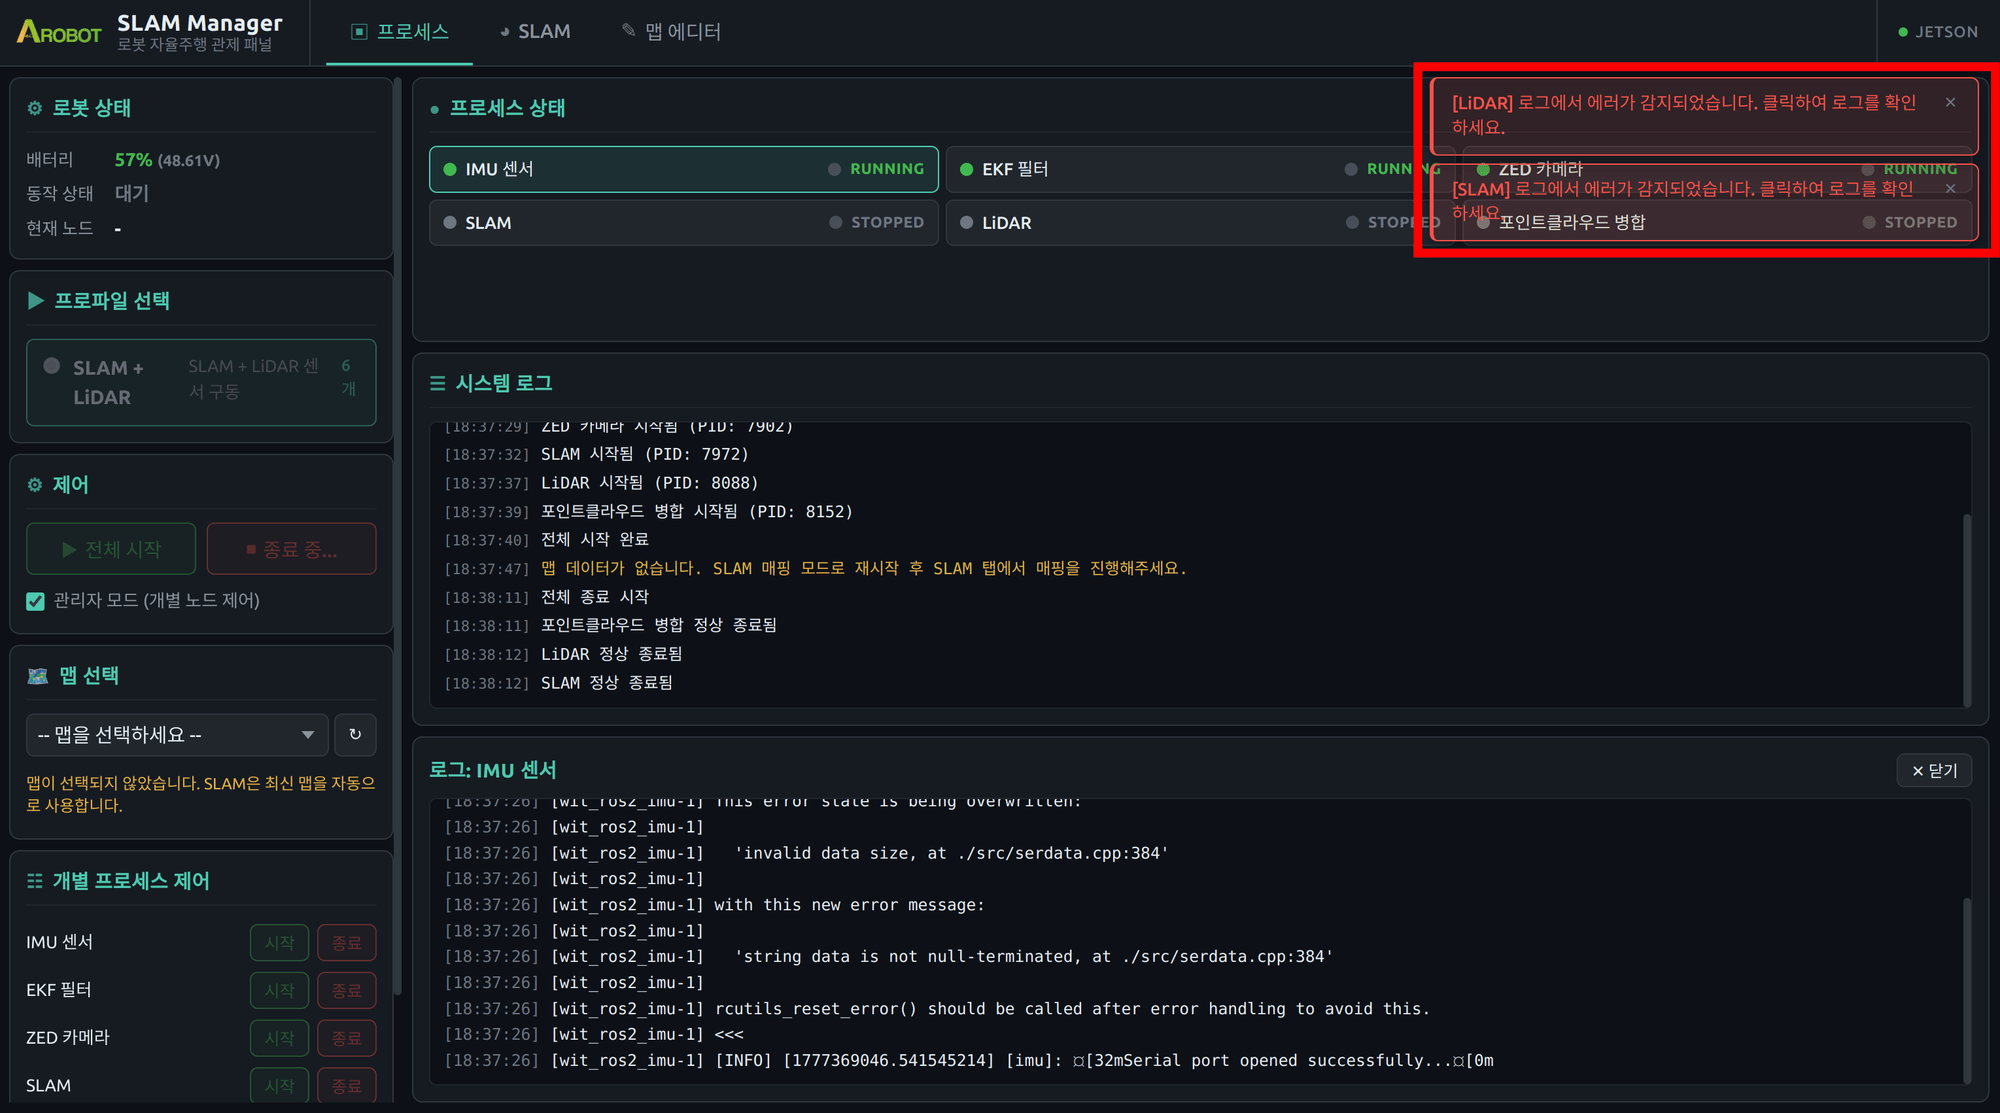Toggle 관리자 모드 checkbox
The width and height of the screenshot is (2000, 1113).
point(36,601)
